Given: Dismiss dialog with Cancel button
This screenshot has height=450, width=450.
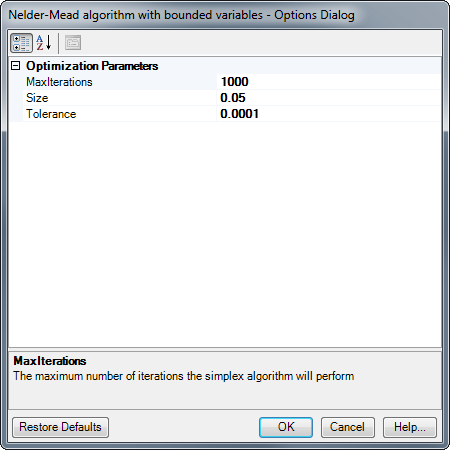Looking at the screenshot, I should click(348, 427).
